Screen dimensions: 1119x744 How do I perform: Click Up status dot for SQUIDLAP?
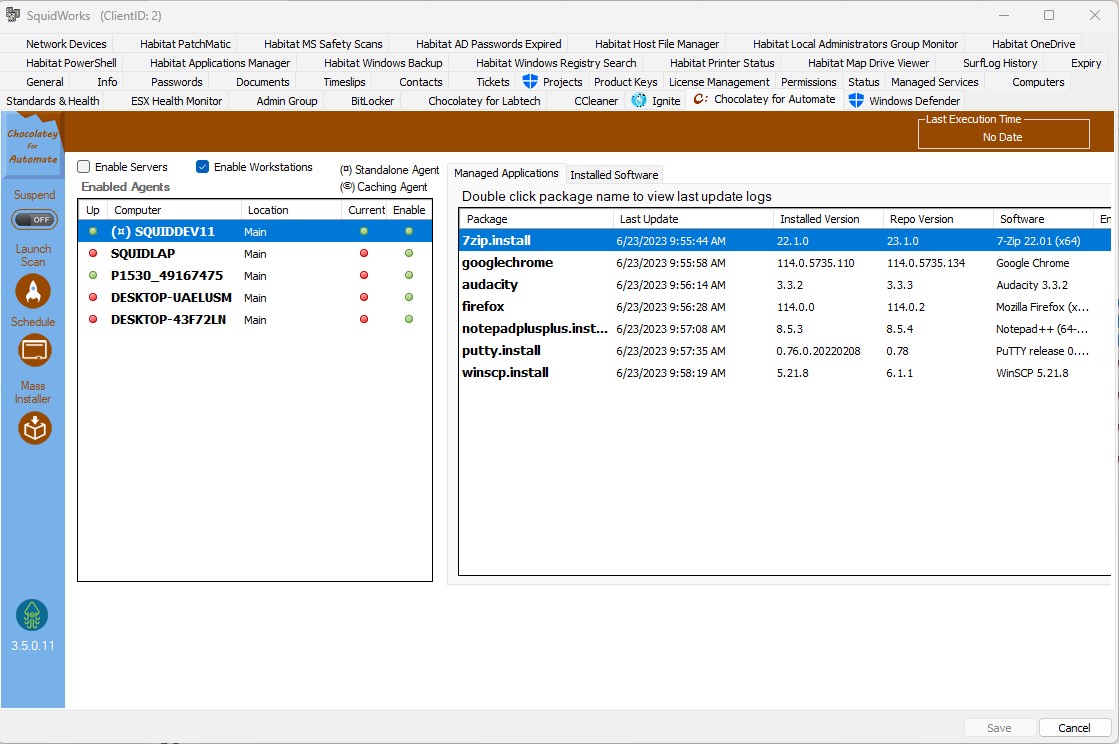93,253
